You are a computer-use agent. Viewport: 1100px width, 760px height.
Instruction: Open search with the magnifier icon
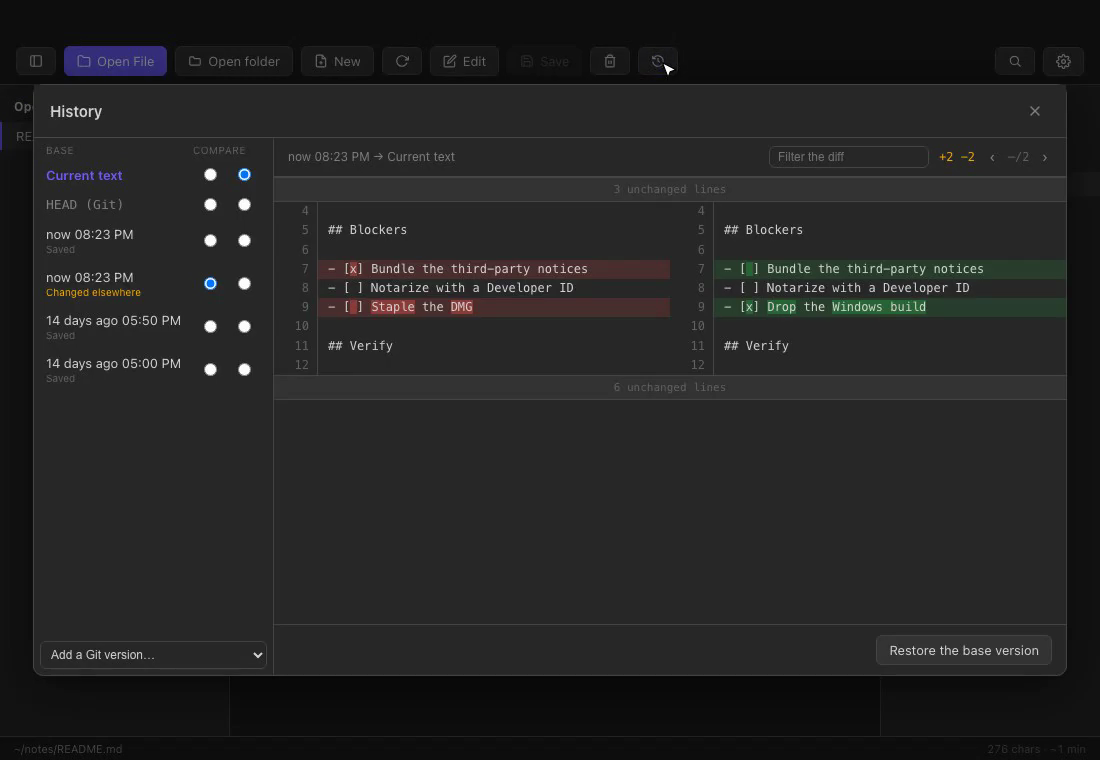click(x=1014, y=61)
